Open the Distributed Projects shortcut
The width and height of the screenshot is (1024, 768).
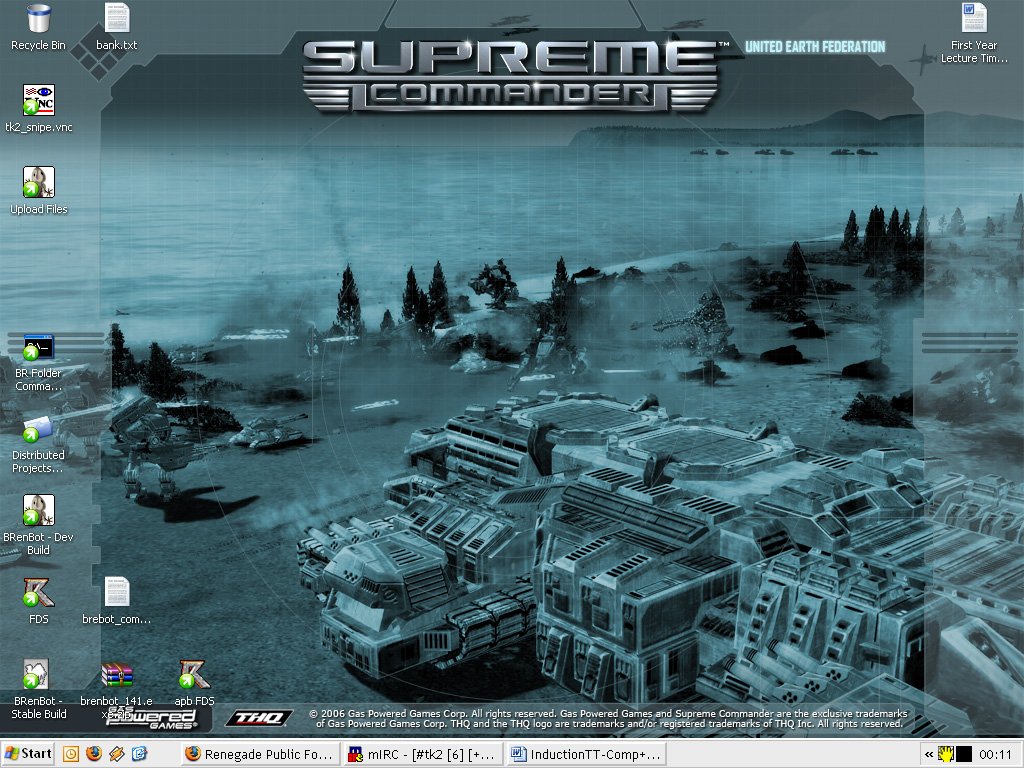pos(39,429)
